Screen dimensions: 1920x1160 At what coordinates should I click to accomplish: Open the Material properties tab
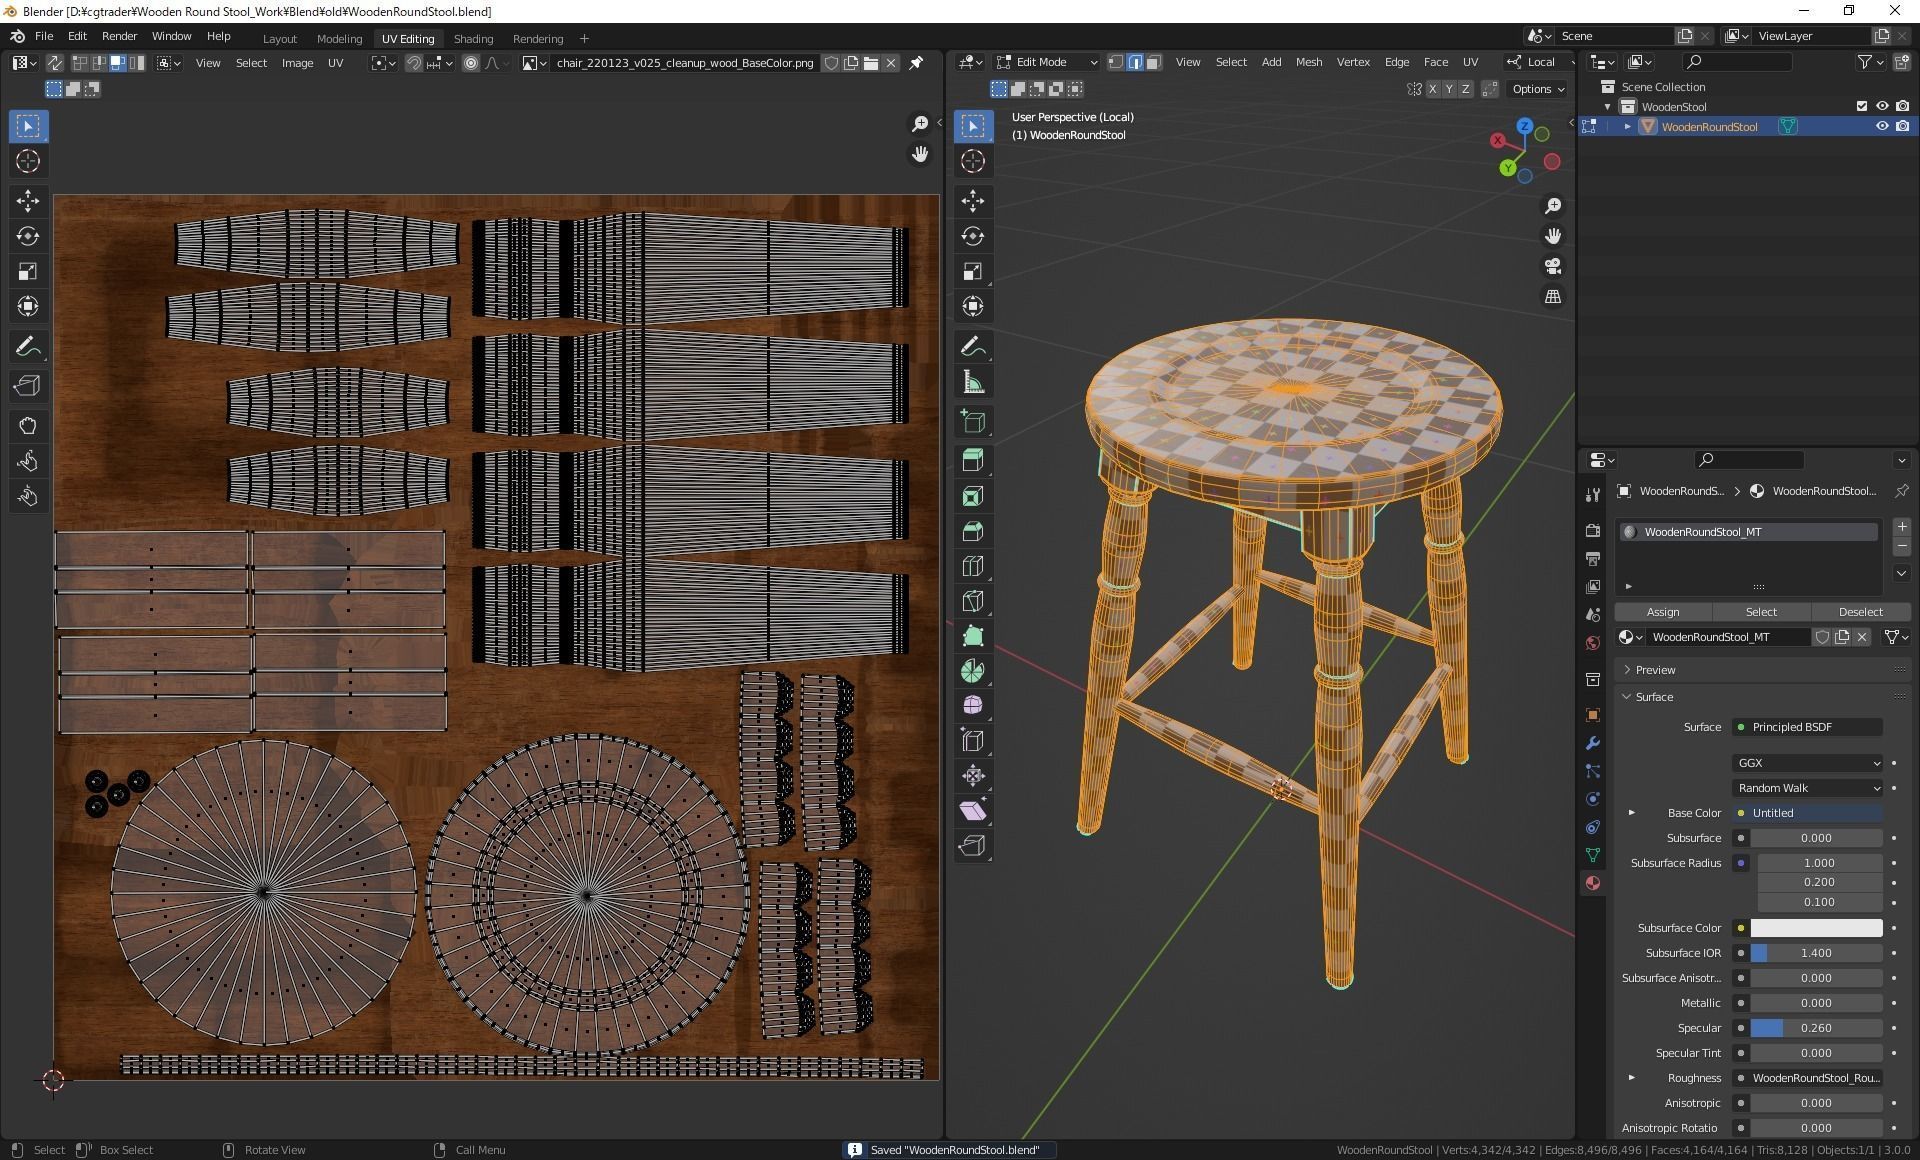tap(1593, 883)
